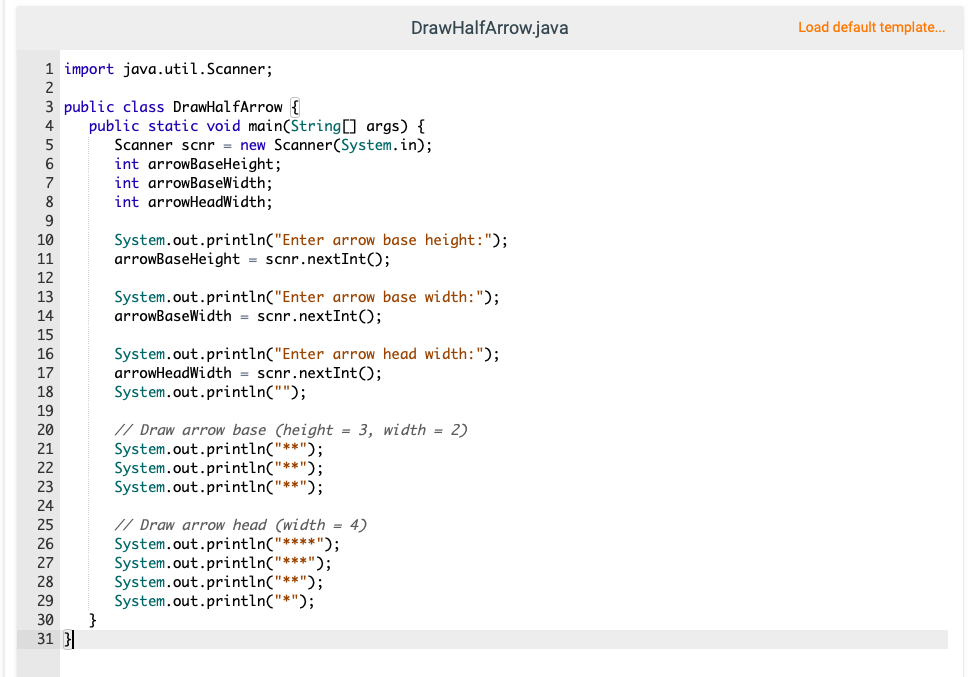Click arrowHeadWidth = scnr.nextInt() line

[248, 373]
